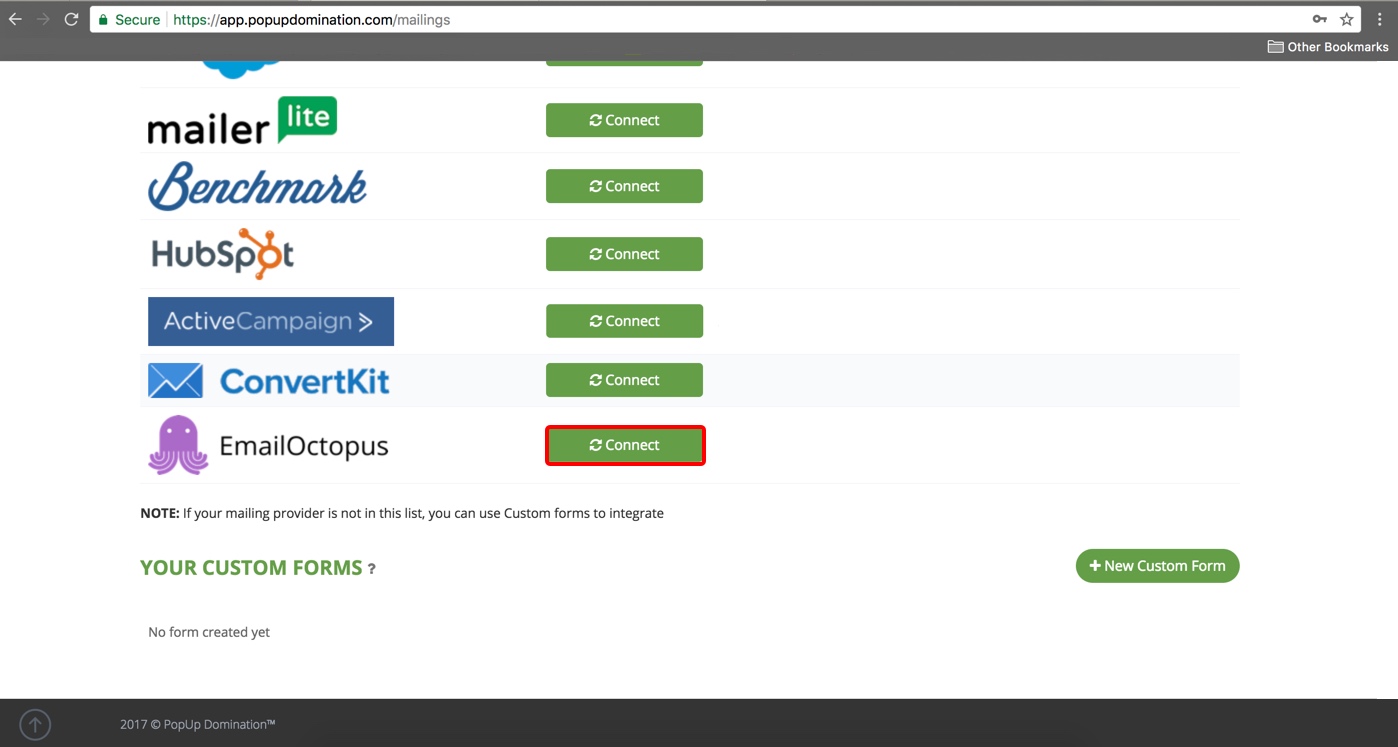Click the HubSpot logo
The image size is (1398, 747).
coord(223,254)
